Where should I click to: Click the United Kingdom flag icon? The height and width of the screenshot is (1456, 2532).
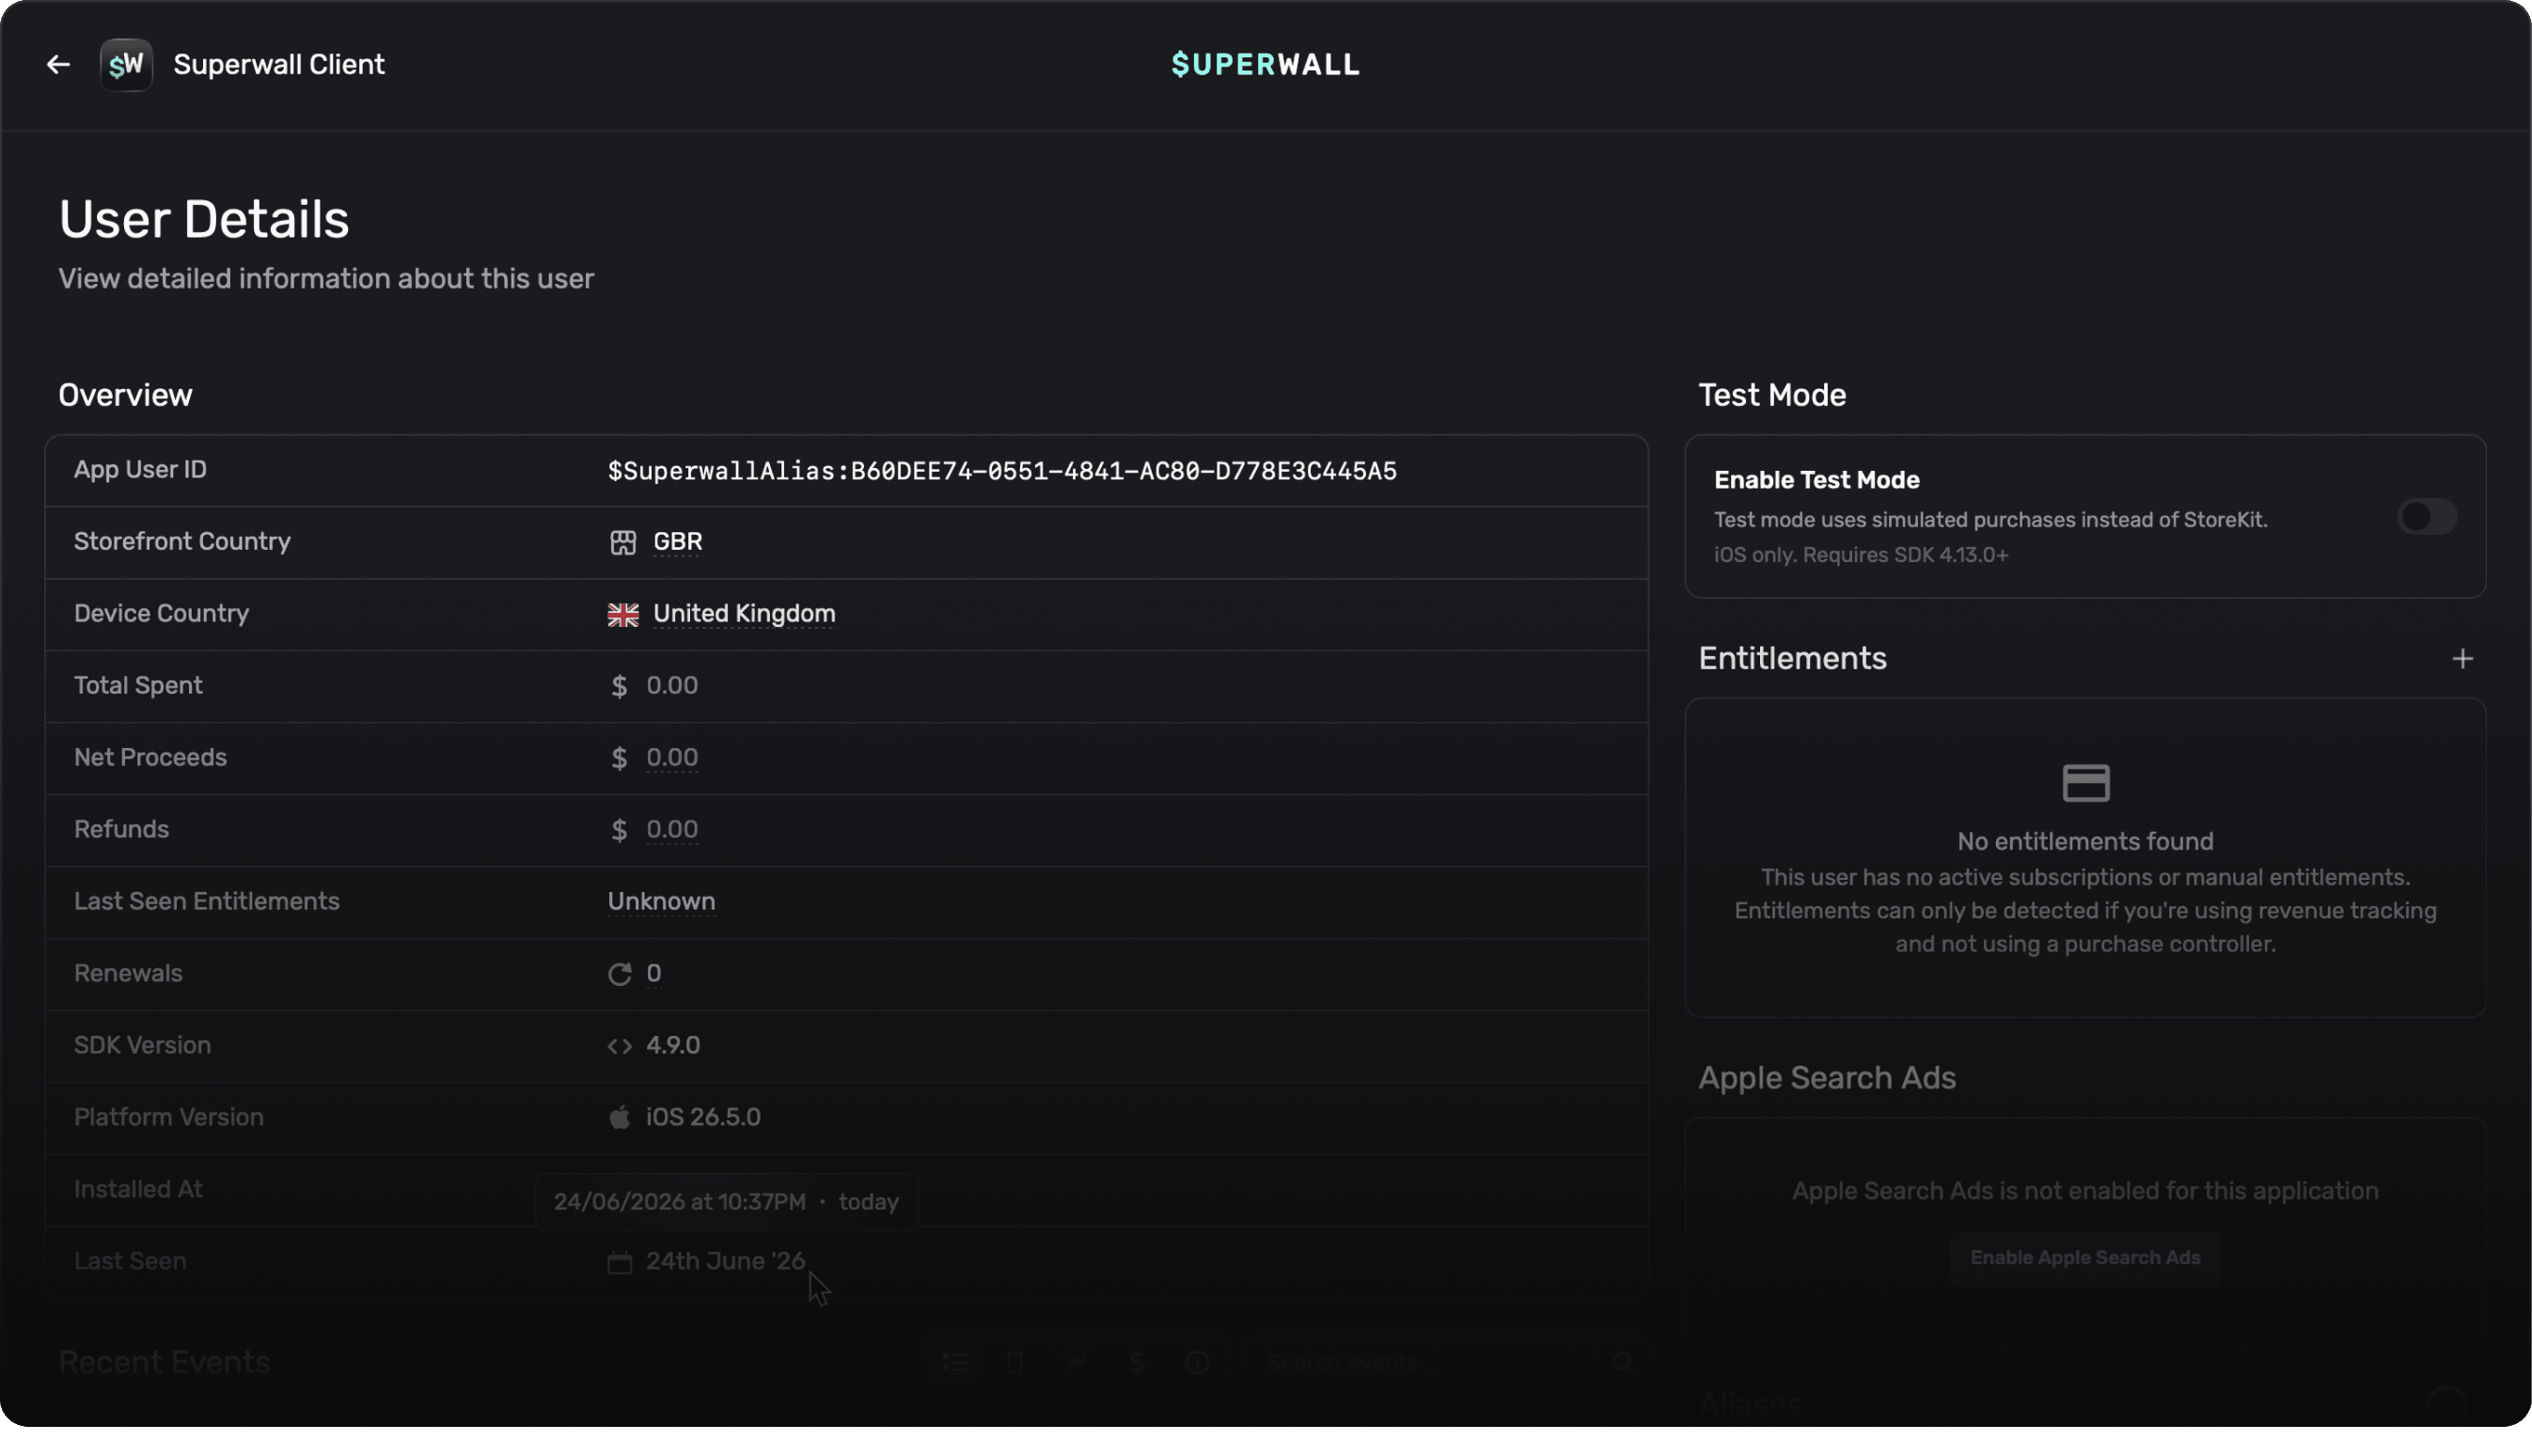[x=622, y=615]
